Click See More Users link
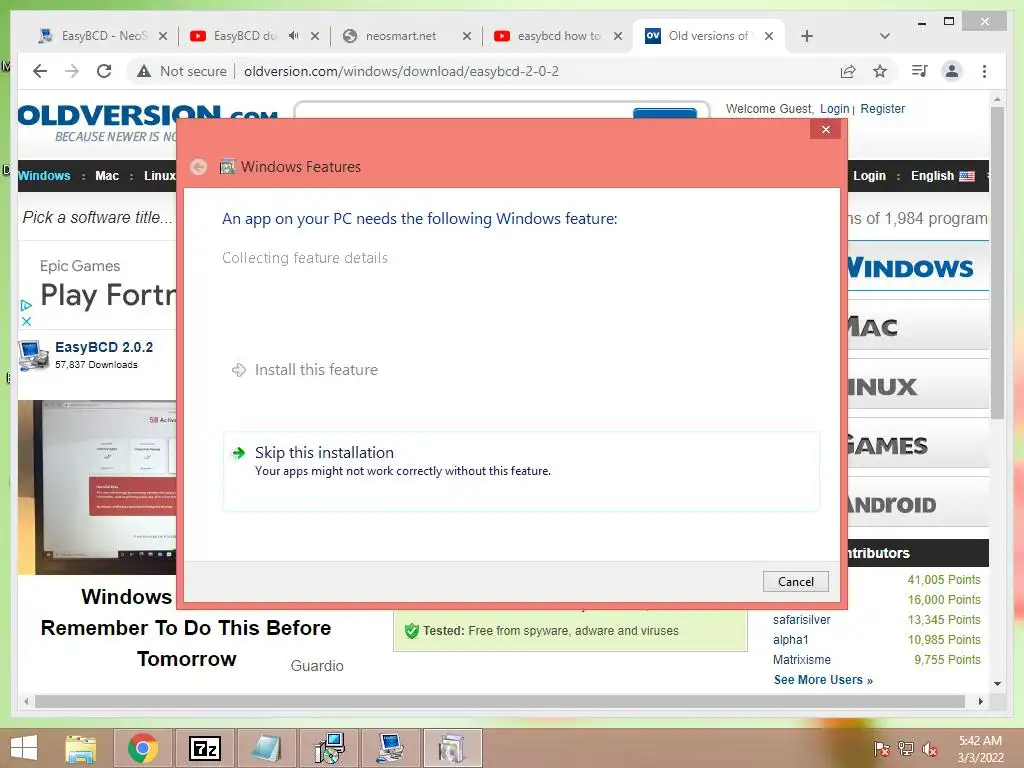The height and width of the screenshot is (768, 1024). (x=823, y=680)
